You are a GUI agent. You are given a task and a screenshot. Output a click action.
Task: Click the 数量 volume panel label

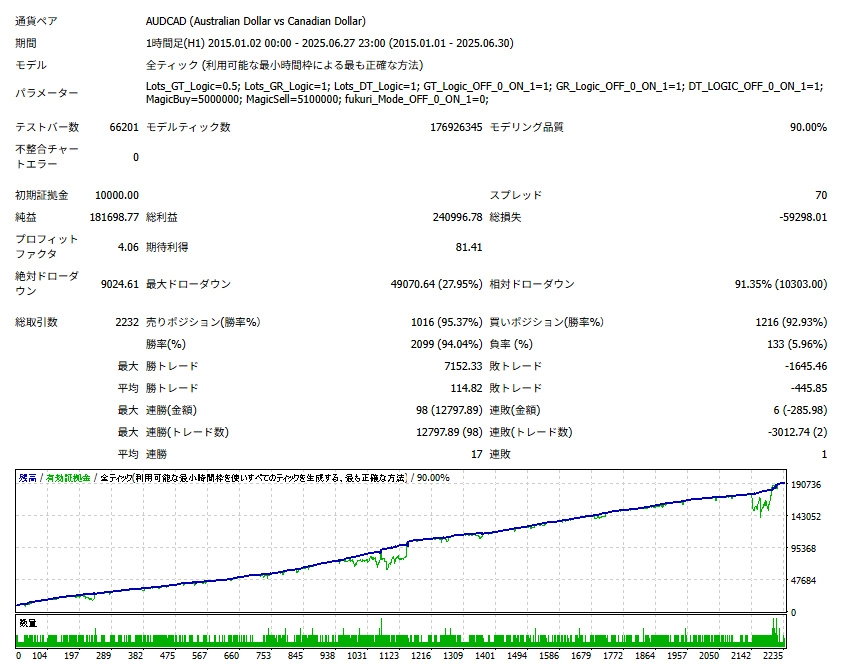pyautogui.click(x=28, y=623)
